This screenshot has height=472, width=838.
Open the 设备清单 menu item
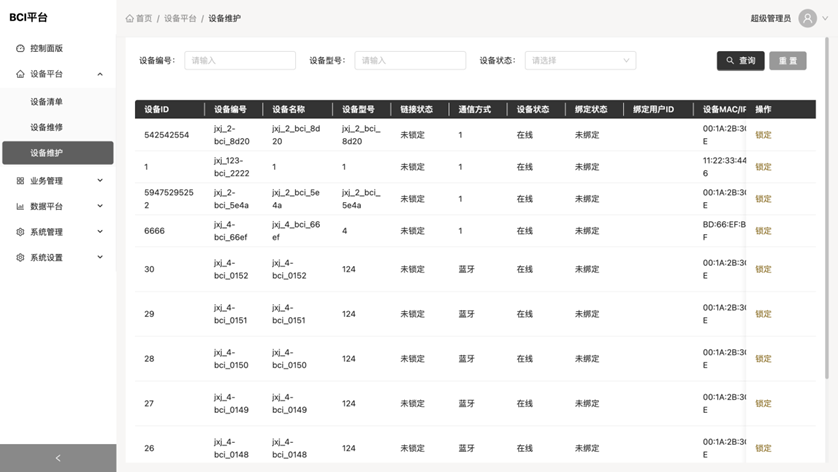(47, 102)
